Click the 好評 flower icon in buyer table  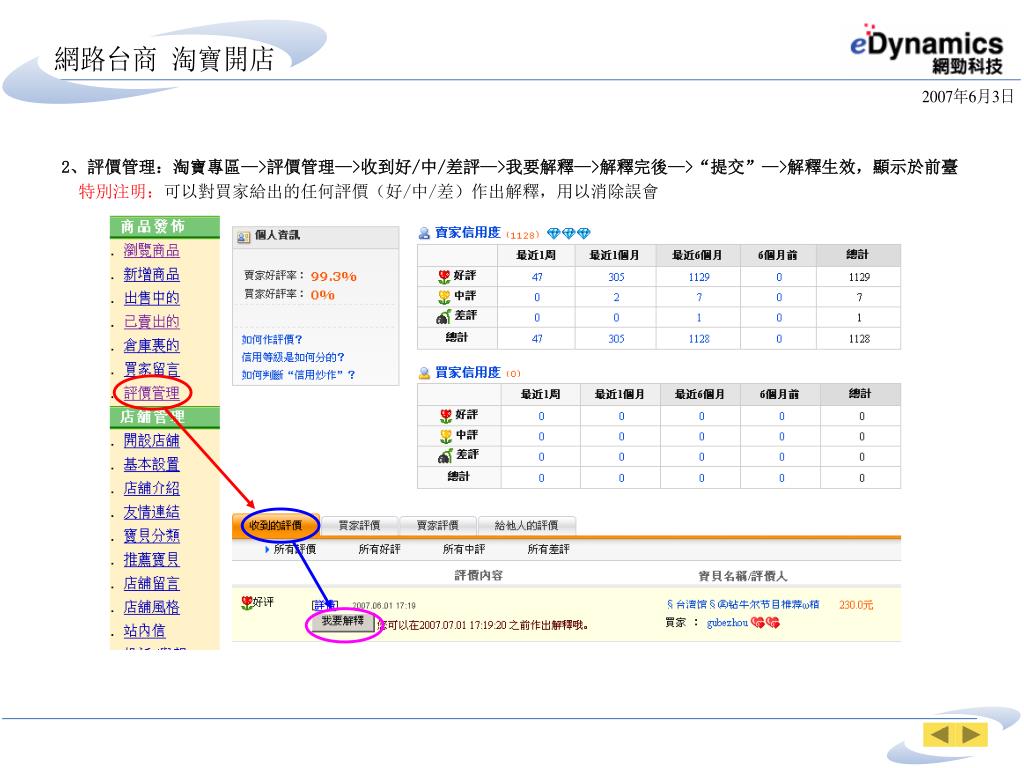pyautogui.click(x=446, y=415)
